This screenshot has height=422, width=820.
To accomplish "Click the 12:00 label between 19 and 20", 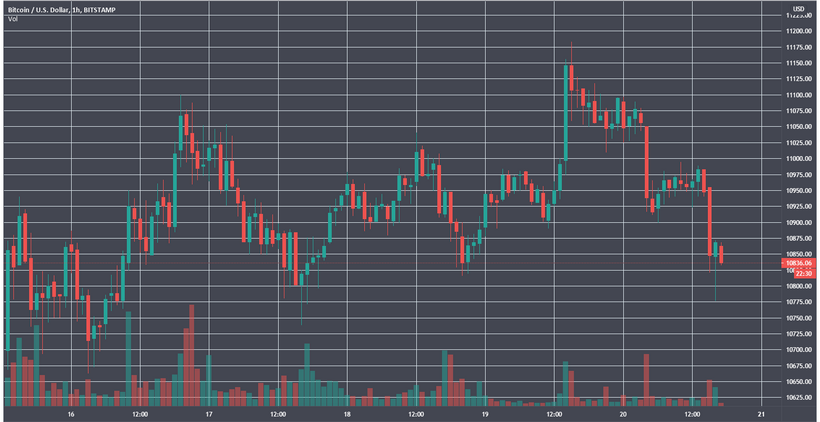I will pos(554,413).
